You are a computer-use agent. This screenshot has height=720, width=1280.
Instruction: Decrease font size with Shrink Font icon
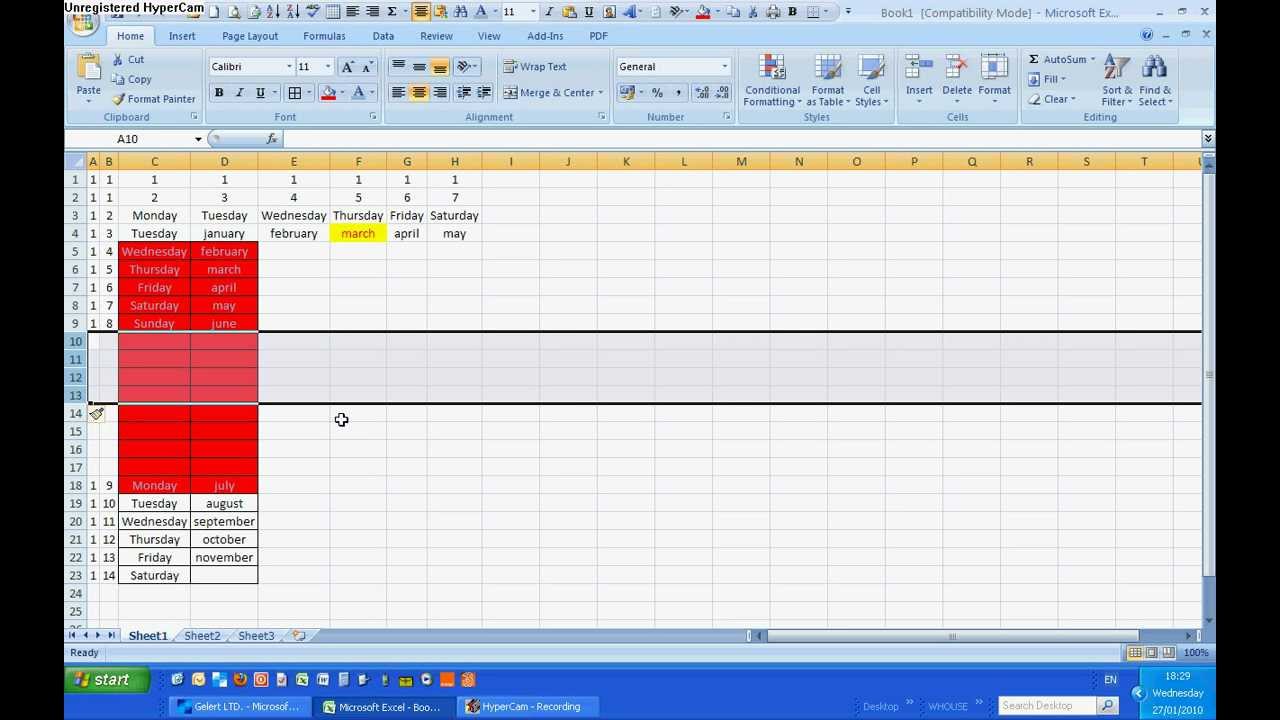(367, 67)
